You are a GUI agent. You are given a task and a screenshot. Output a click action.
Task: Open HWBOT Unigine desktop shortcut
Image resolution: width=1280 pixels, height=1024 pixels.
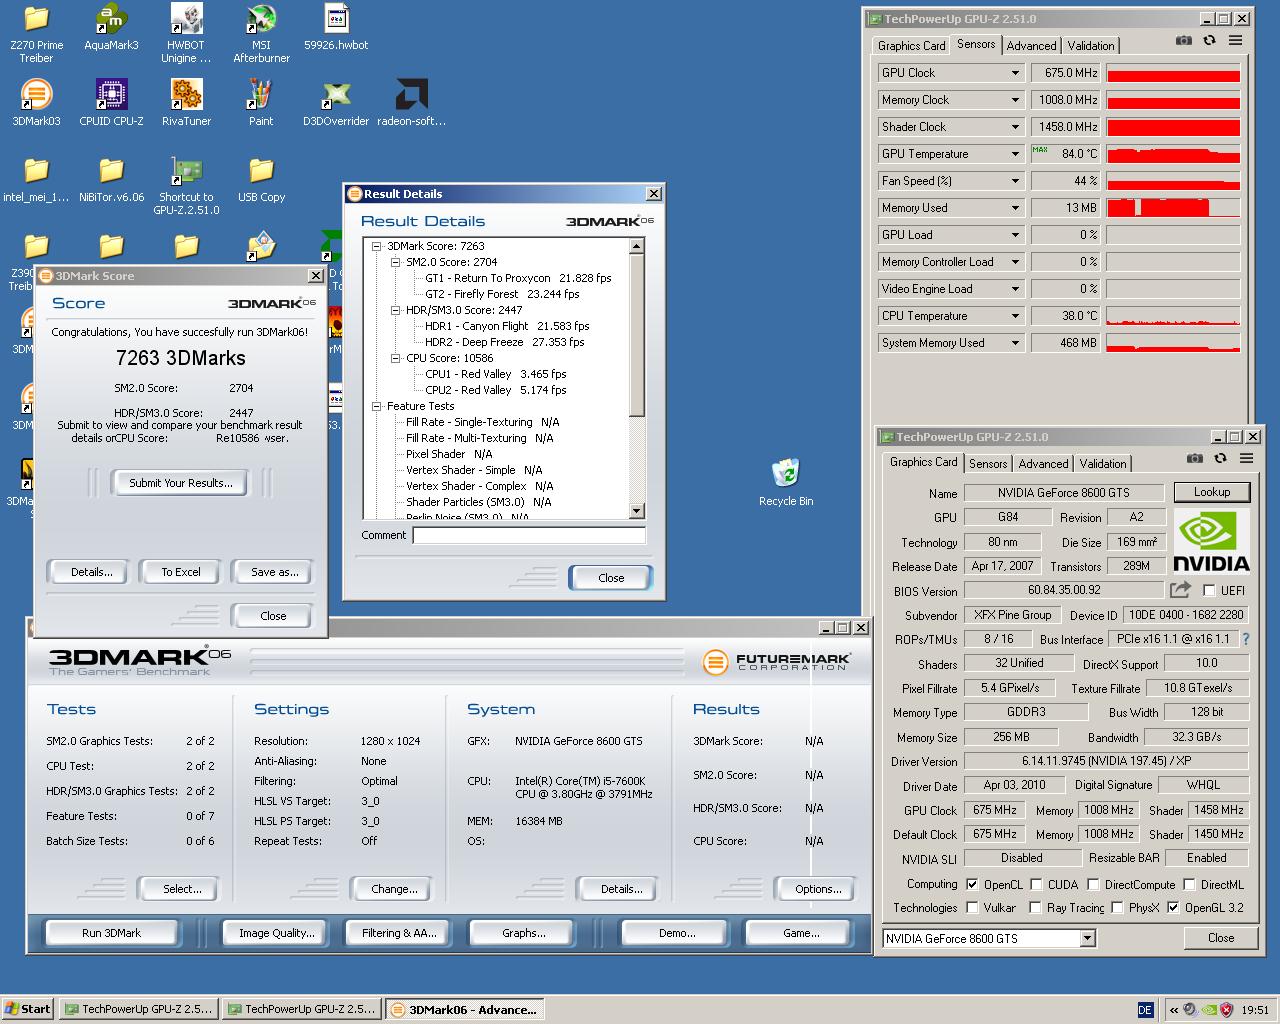186,32
